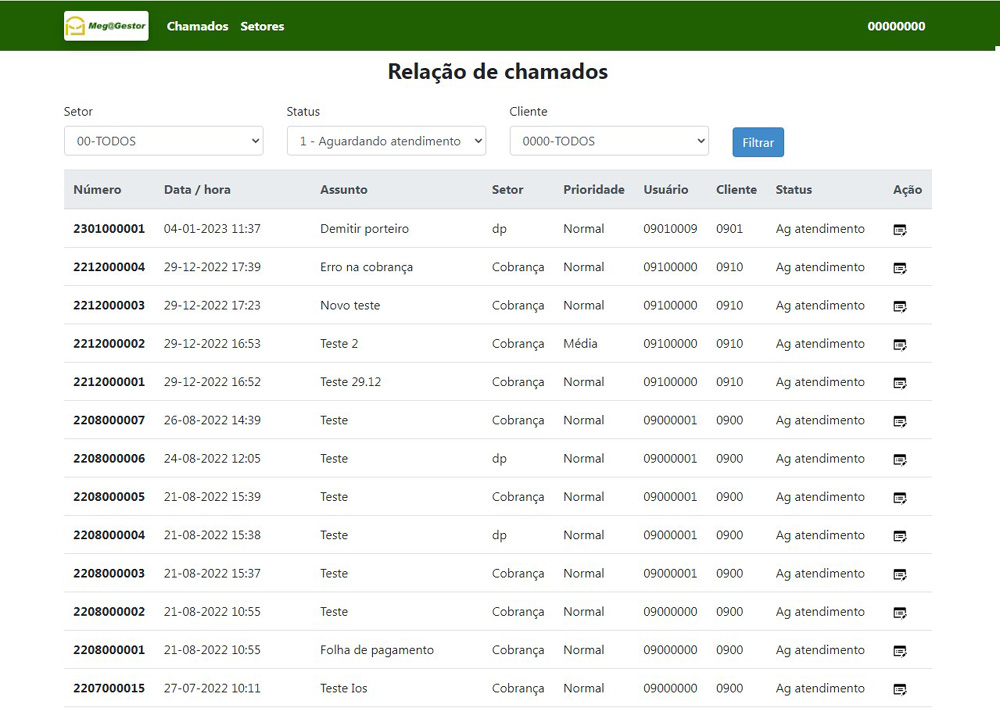Screen dimensions: 1000x708
Task: Open the action icon for Teste 29.12
Action: click(900, 382)
